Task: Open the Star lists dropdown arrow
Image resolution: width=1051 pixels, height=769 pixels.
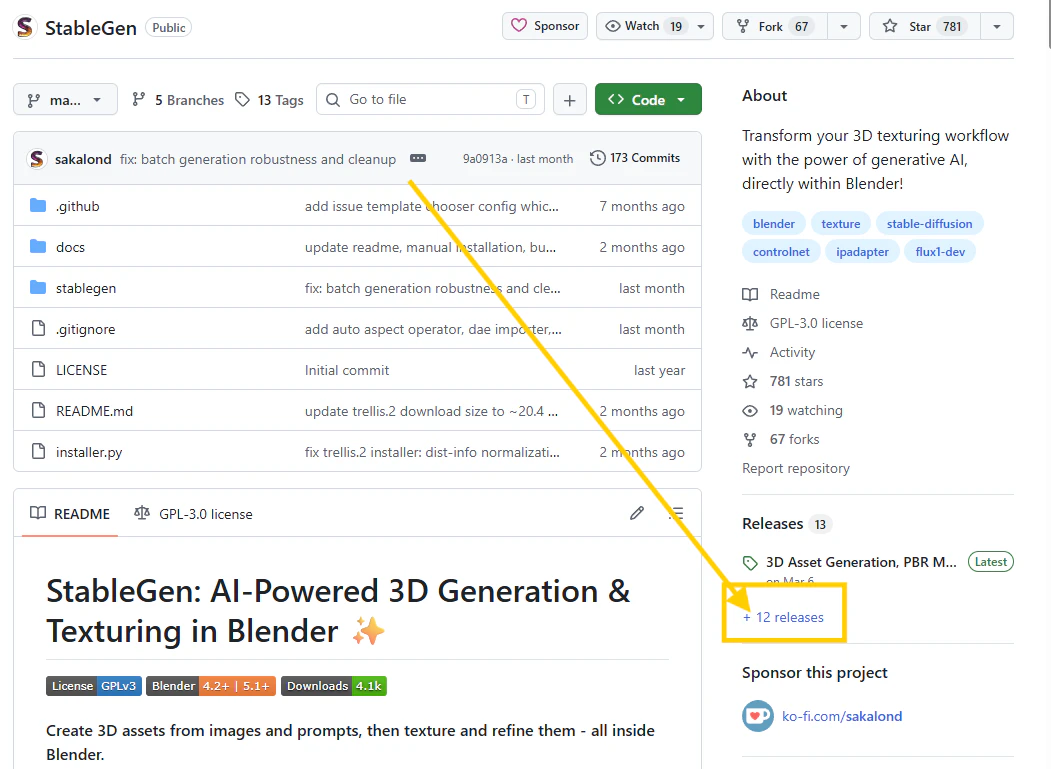Action: [x=997, y=26]
